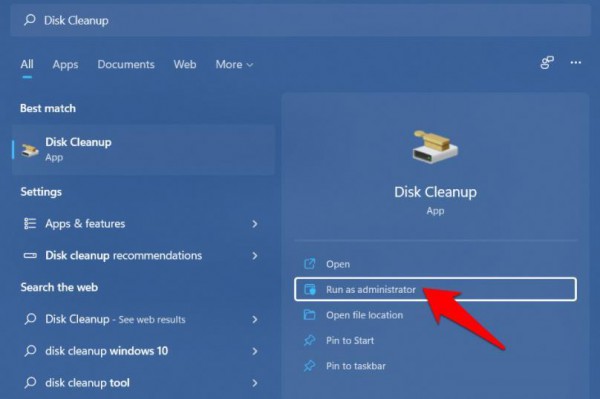600x399 pixels.
Task: Switch to the Documents tab
Action: 126,64
